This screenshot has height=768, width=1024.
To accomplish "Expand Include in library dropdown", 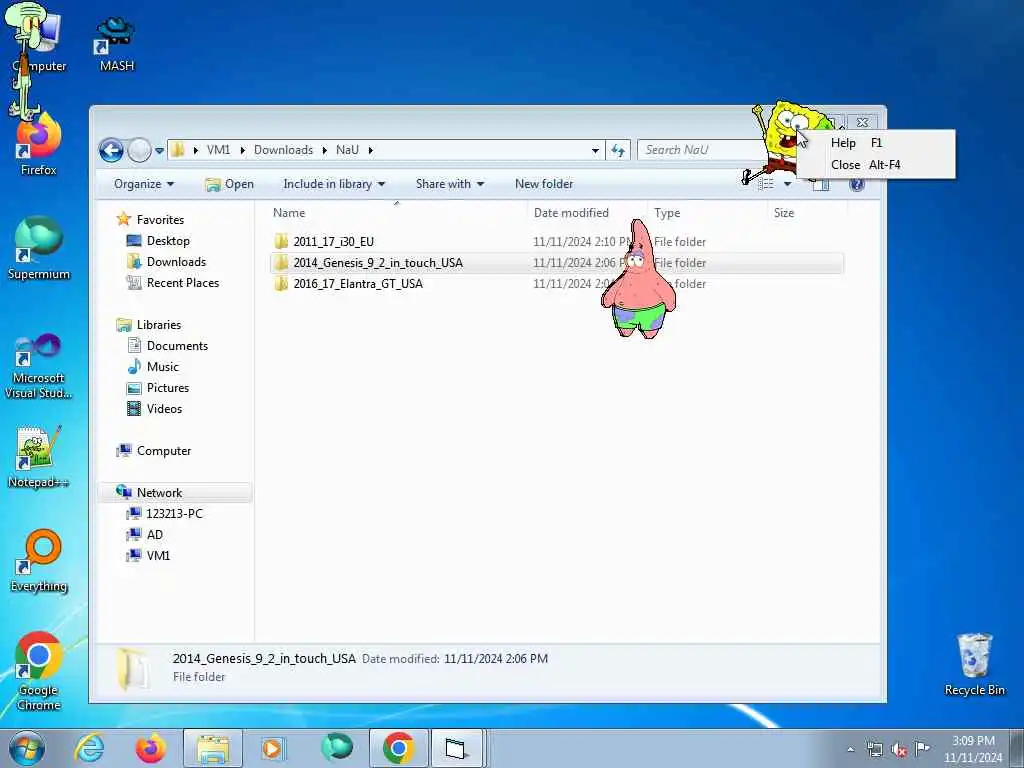I will tap(334, 184).
